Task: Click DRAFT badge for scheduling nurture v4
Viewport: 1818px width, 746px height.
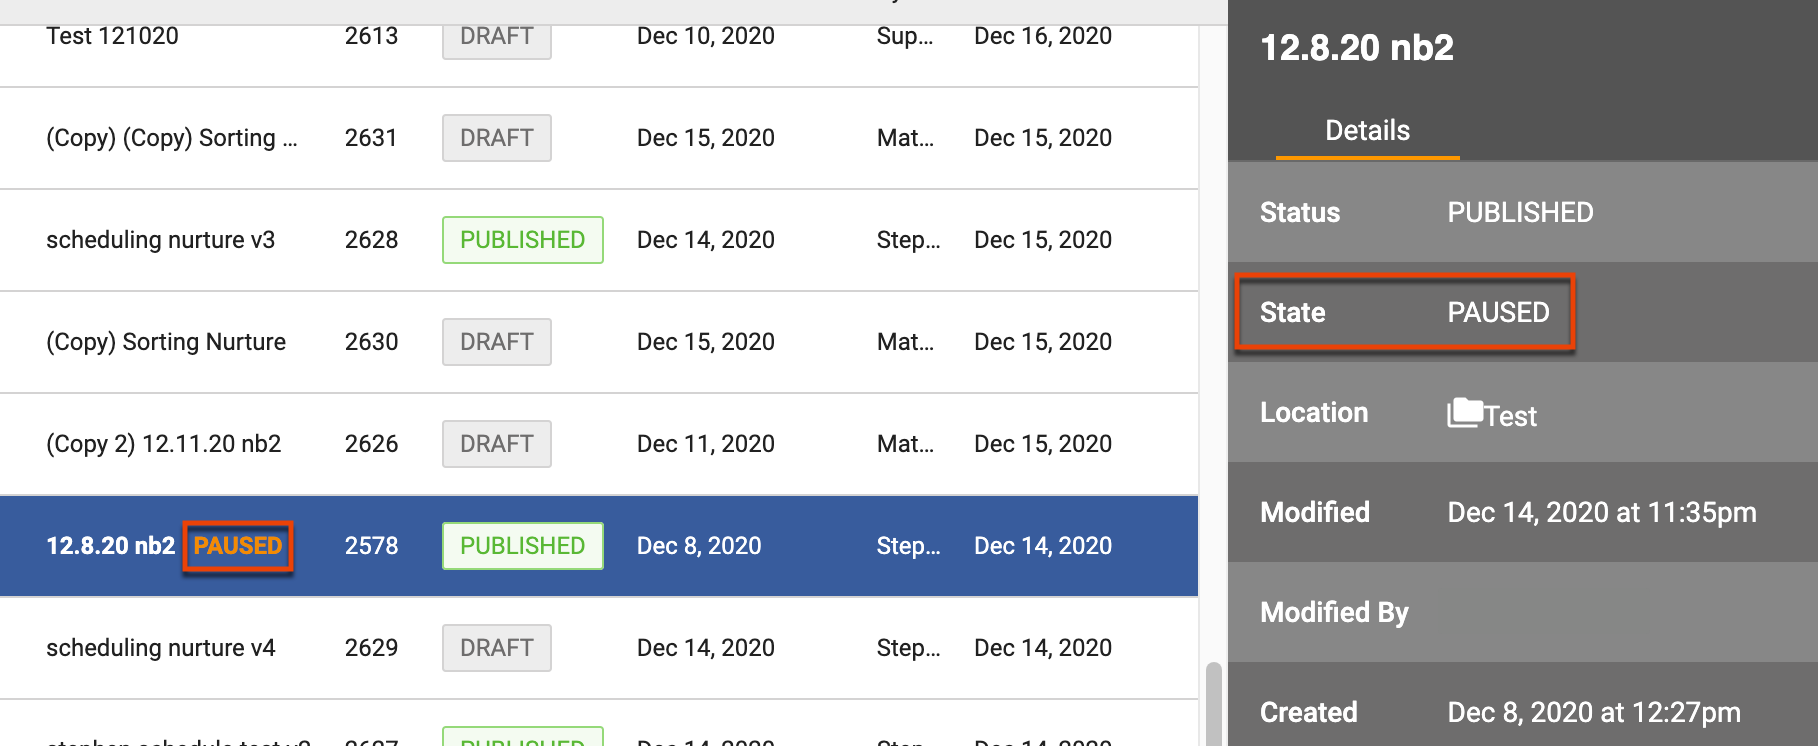Action: [x=496, y=648]
